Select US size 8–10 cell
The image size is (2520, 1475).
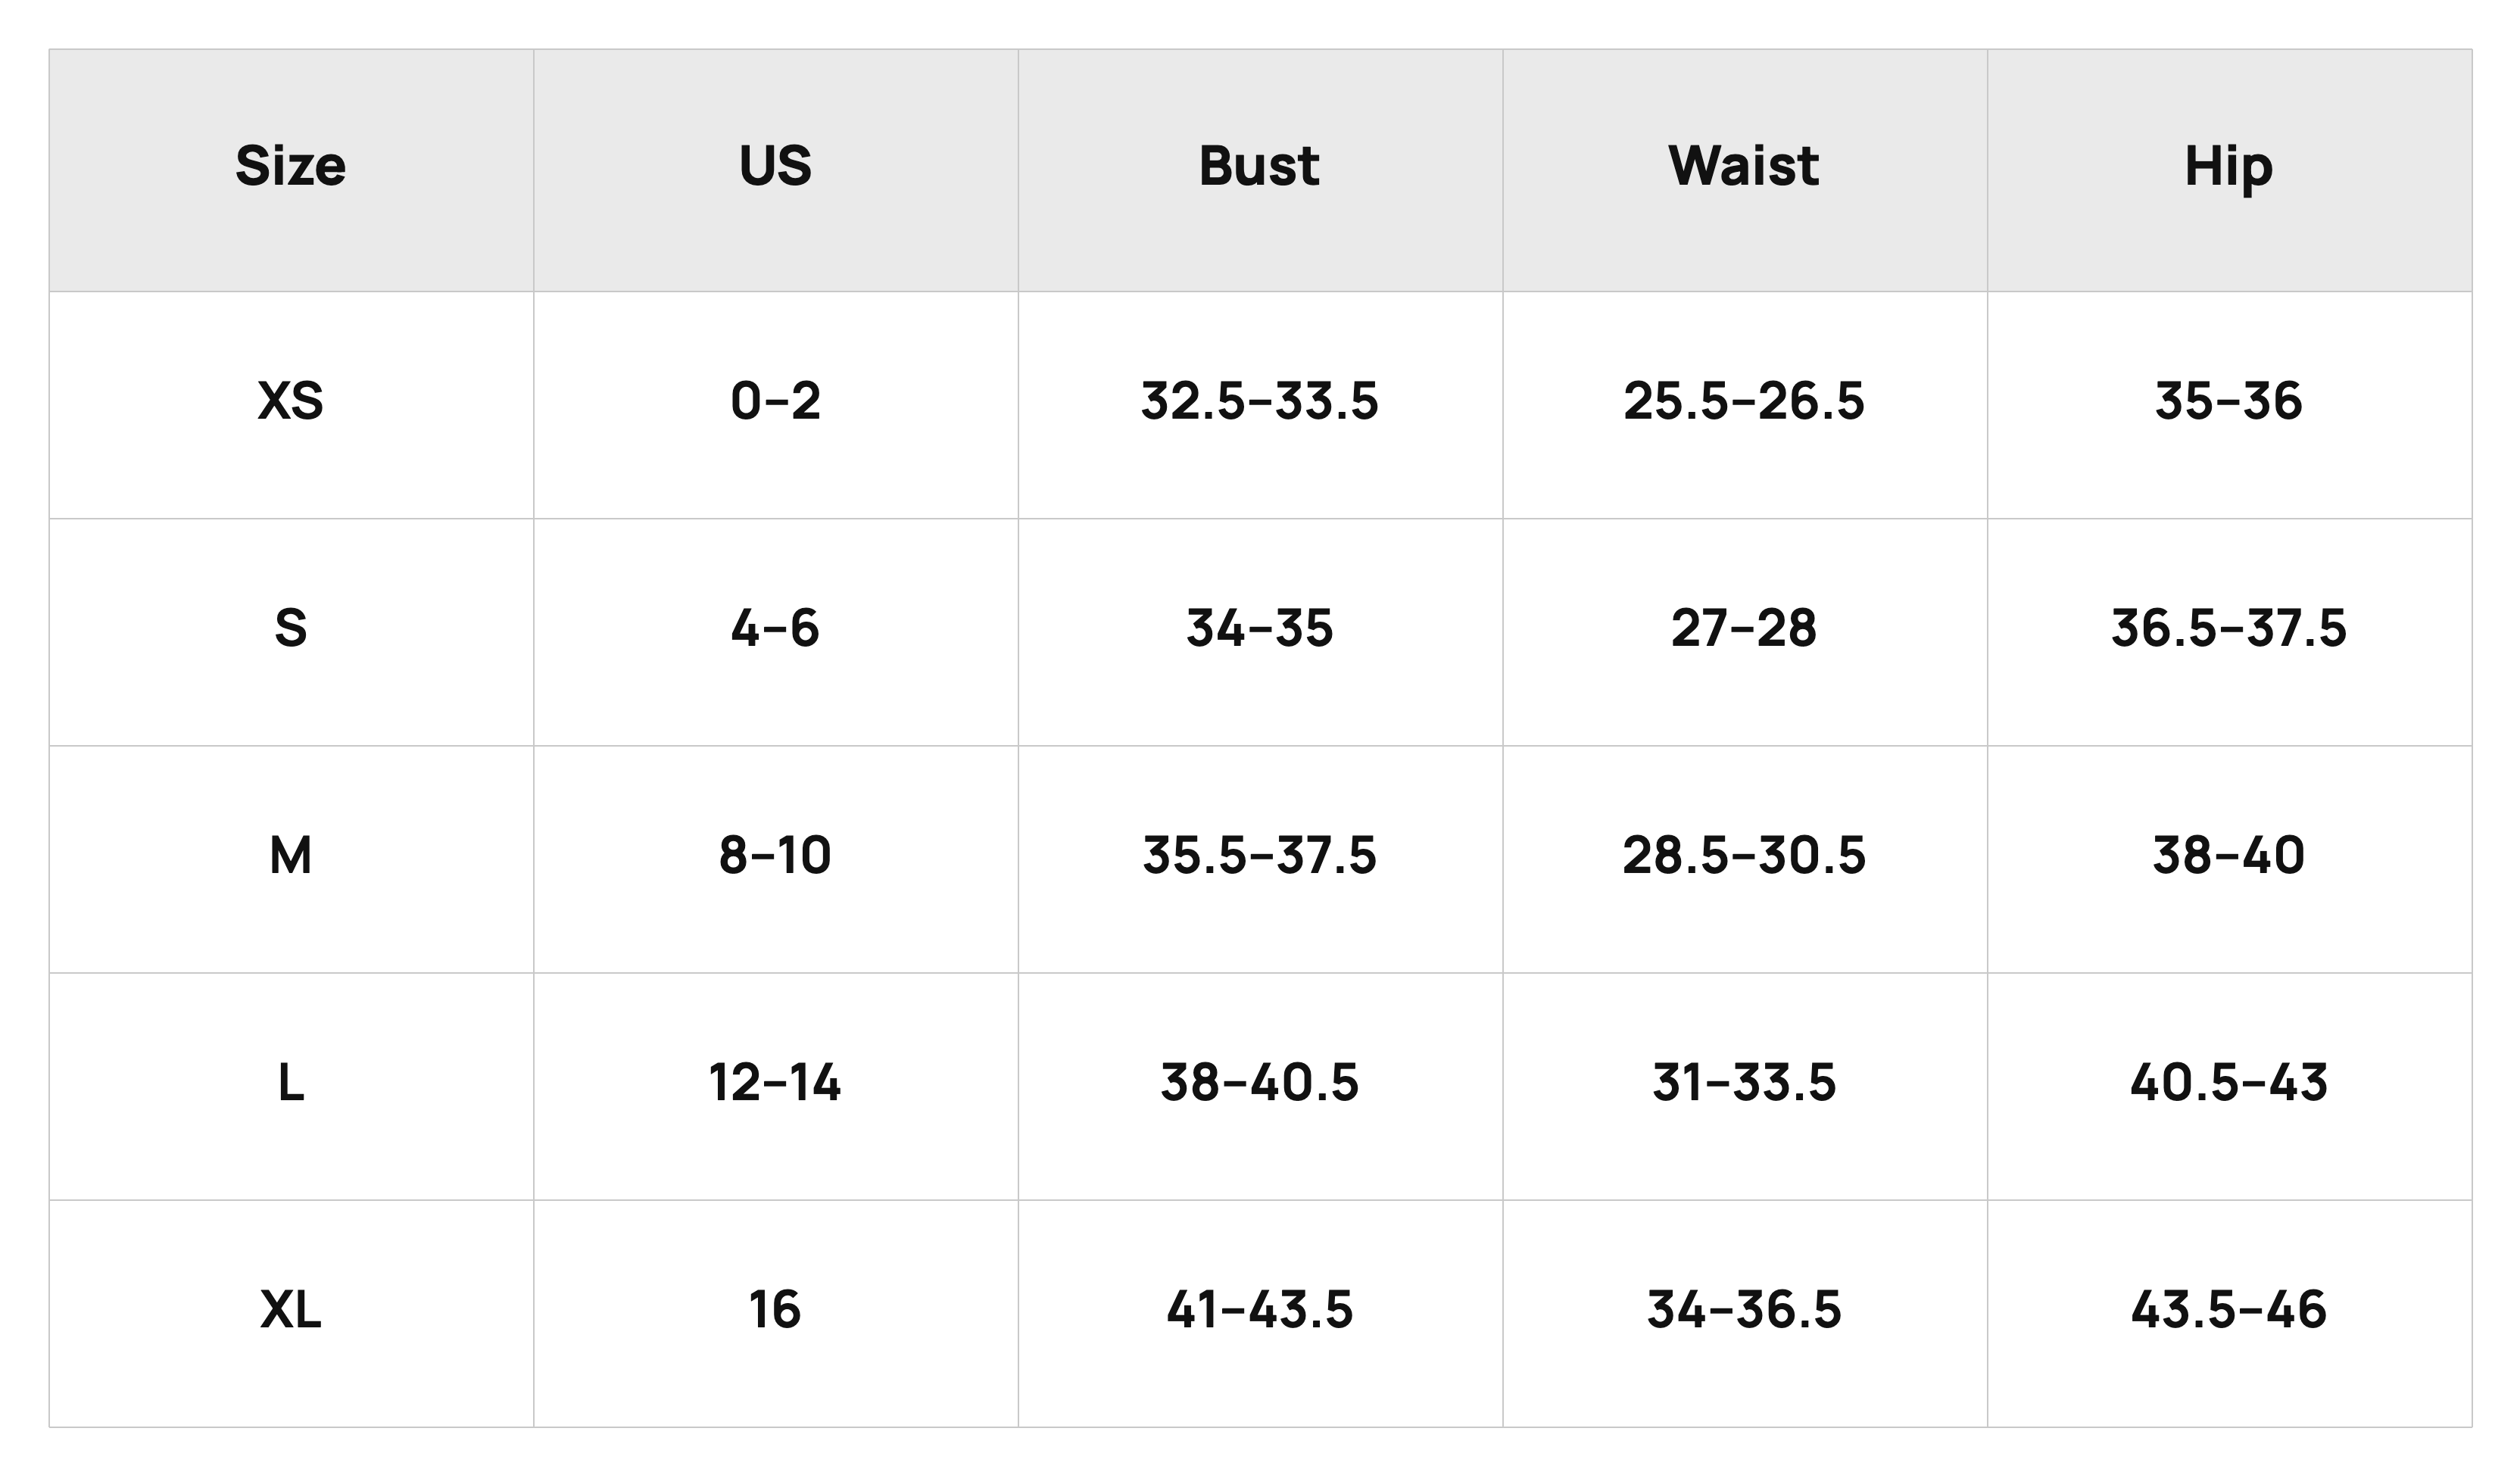tap(775, 856)
